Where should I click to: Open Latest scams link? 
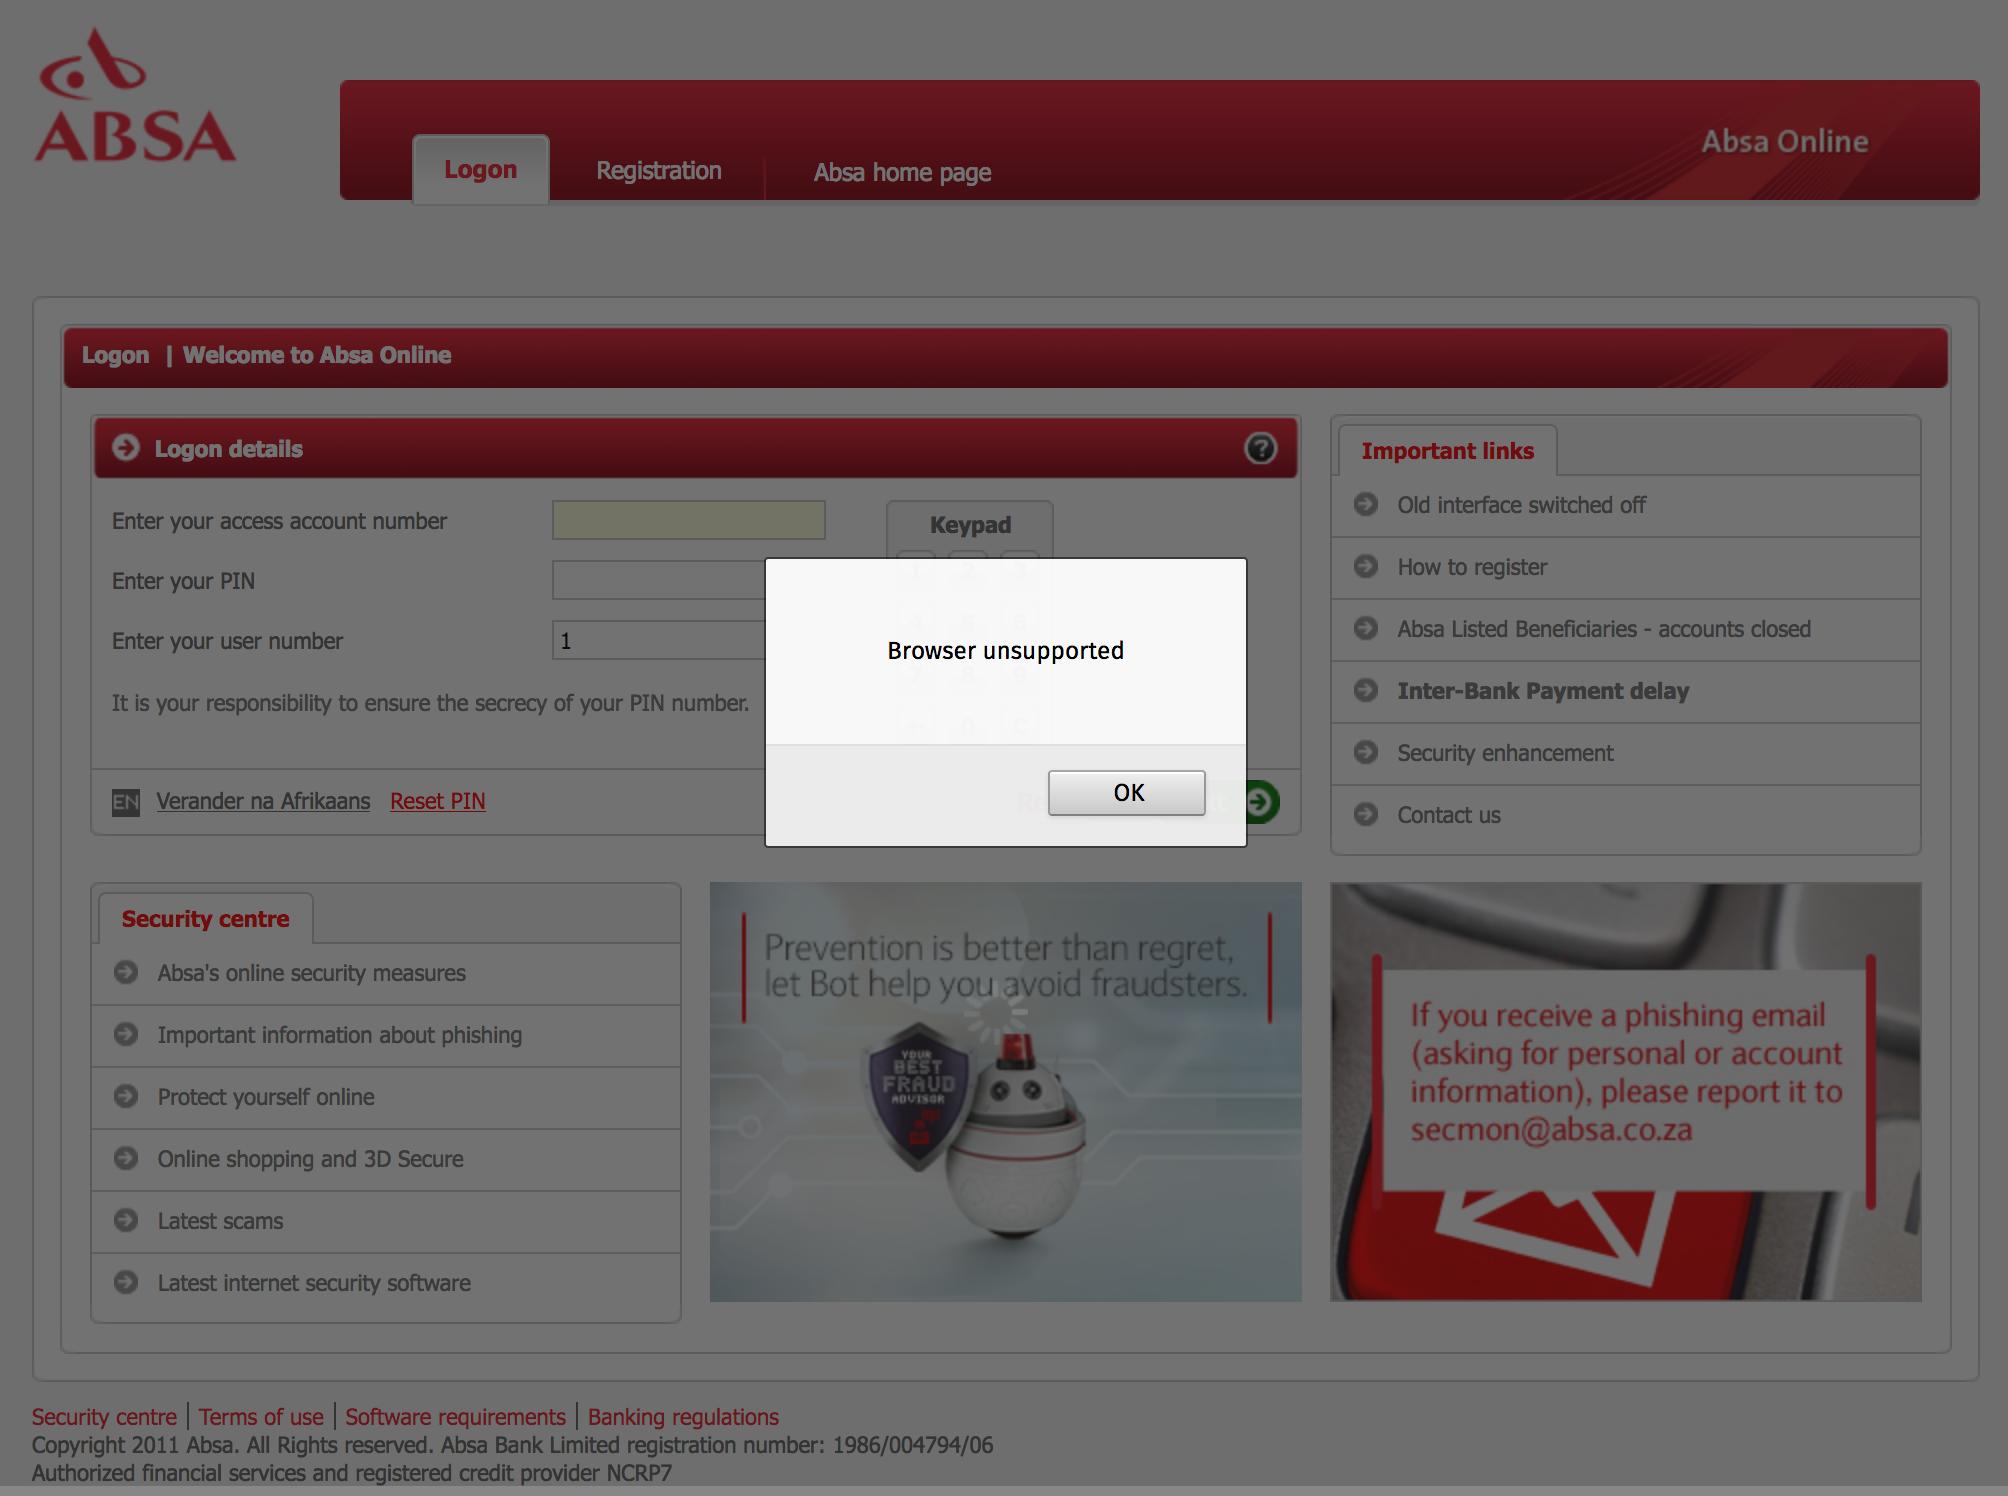click(x=220, y=1221)
